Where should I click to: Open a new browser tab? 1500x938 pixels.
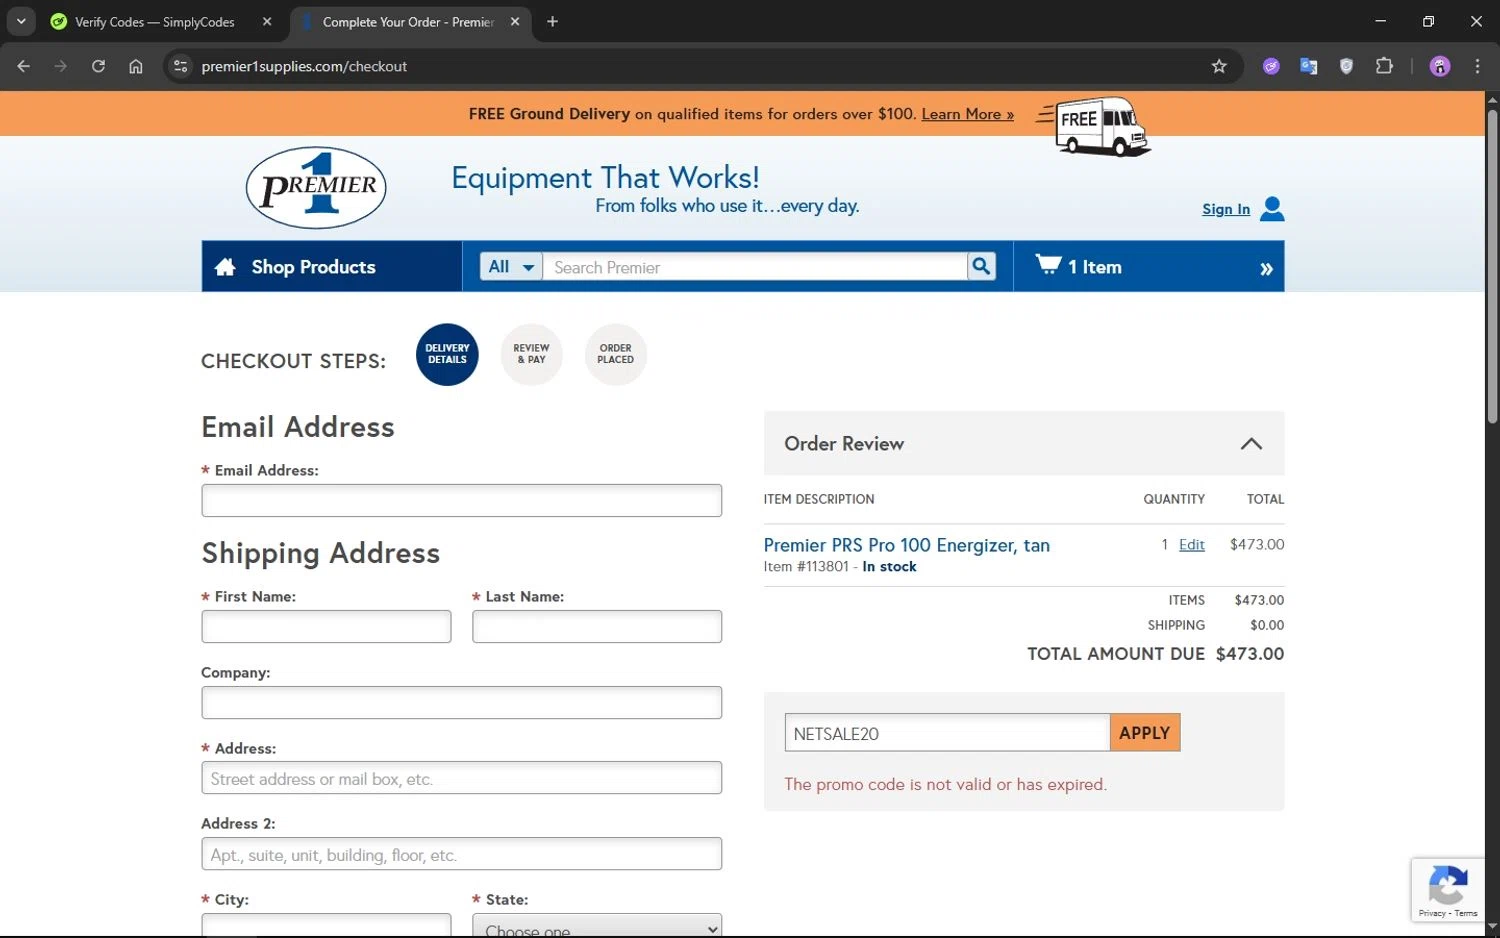[552, 21]
